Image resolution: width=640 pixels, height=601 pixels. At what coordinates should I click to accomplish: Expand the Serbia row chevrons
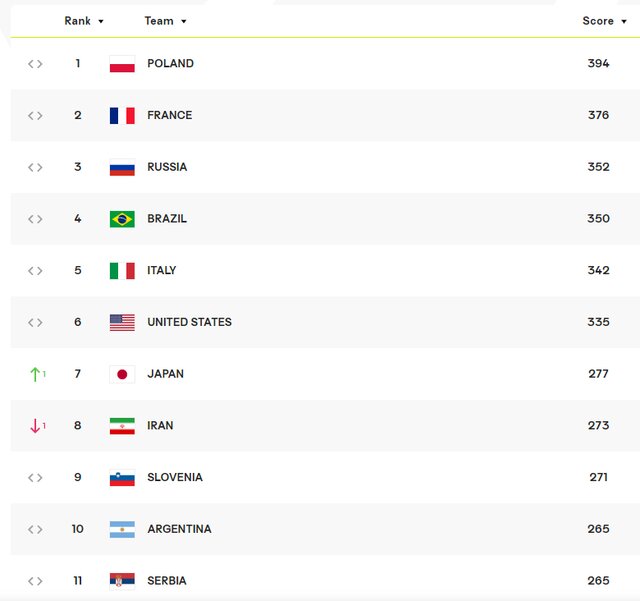35,581
